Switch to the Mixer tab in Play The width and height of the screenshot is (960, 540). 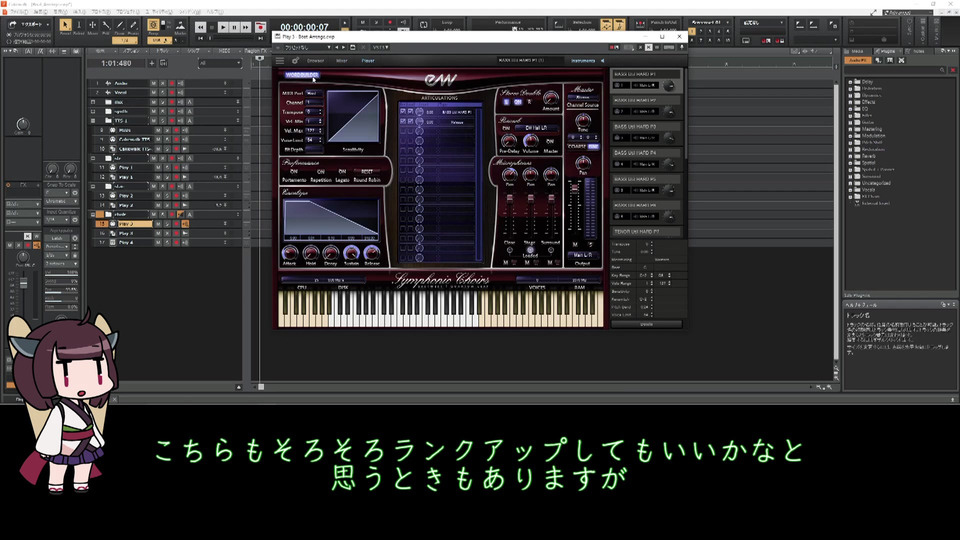342,61
